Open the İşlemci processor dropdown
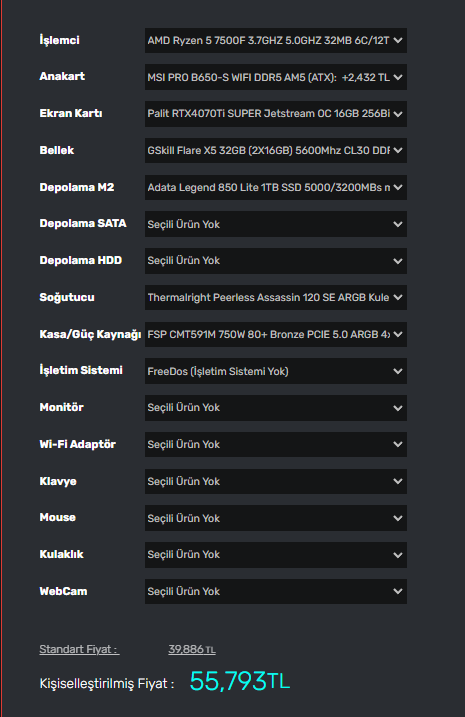 coord(276,40)
